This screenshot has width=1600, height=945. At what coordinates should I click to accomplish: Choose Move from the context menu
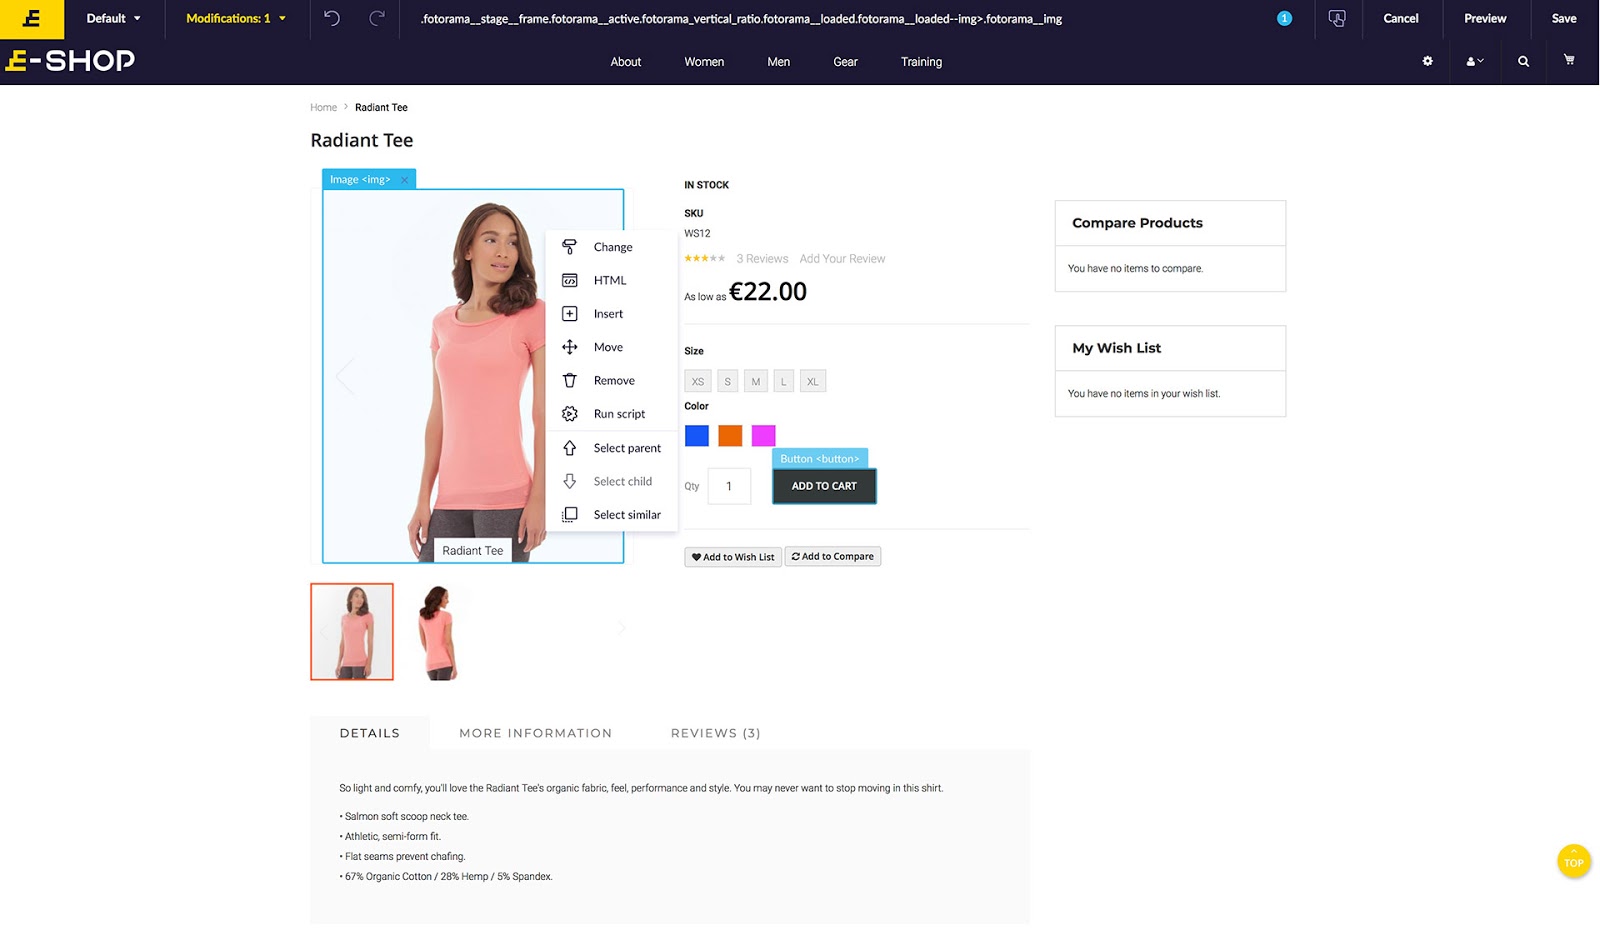click(608, 347)
